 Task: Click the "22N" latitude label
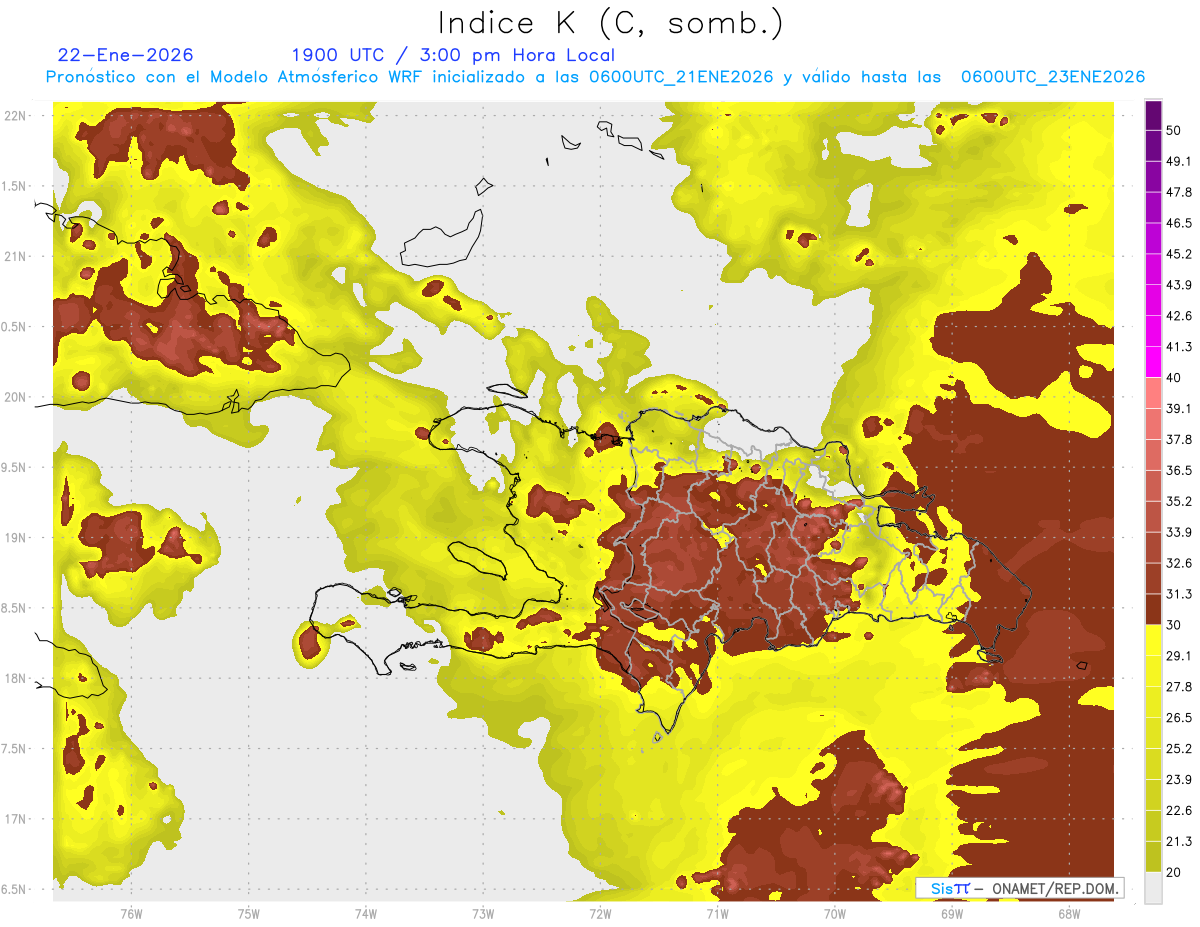[15, 116]
